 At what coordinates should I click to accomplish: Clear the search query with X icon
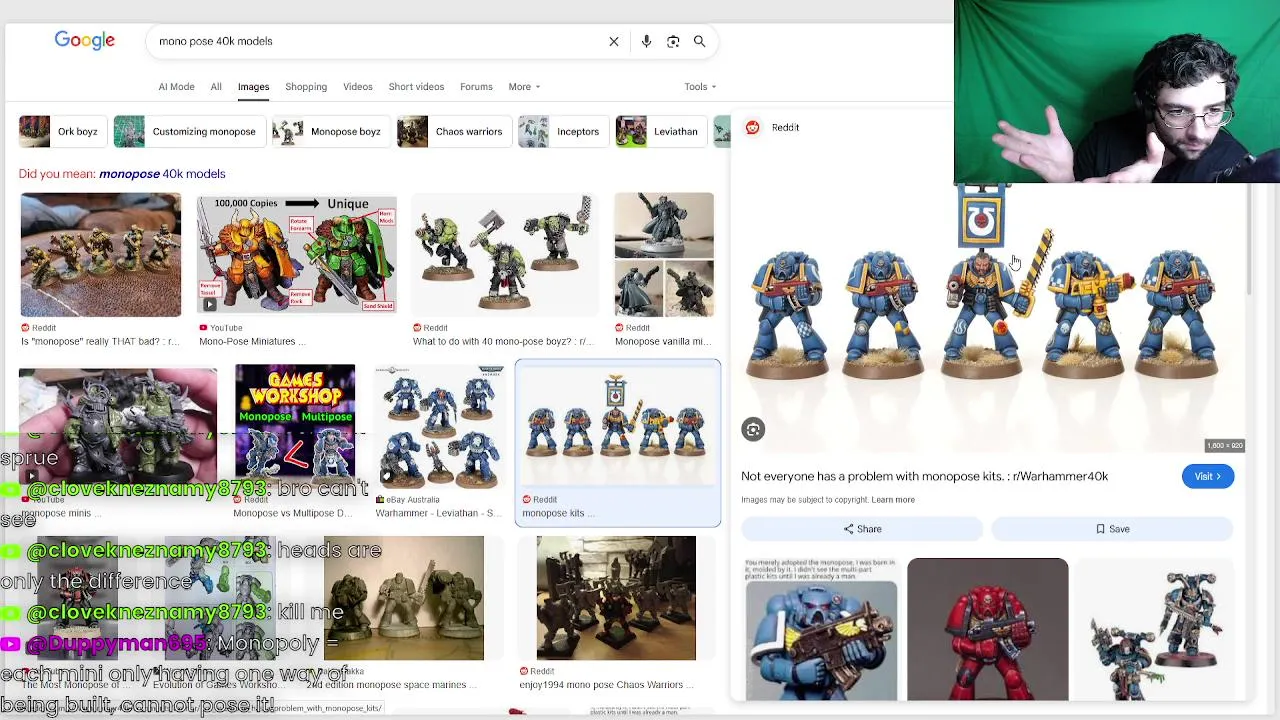coord(614,42)
